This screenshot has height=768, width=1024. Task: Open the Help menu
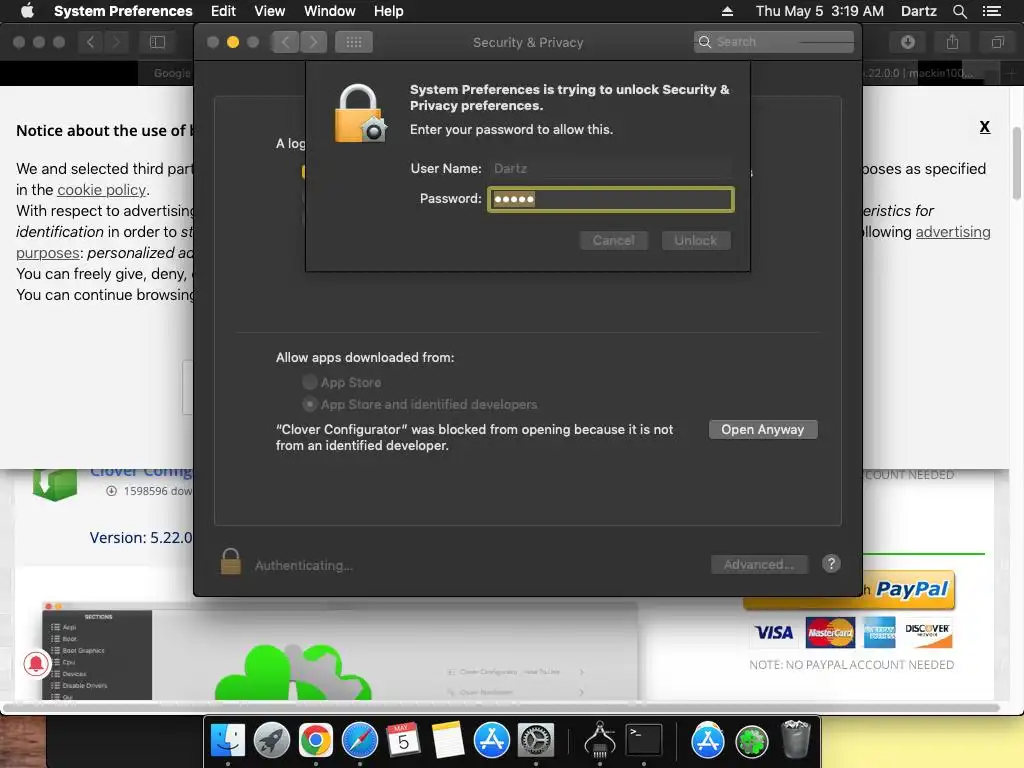pyautogui.click(x=388, y=11)
